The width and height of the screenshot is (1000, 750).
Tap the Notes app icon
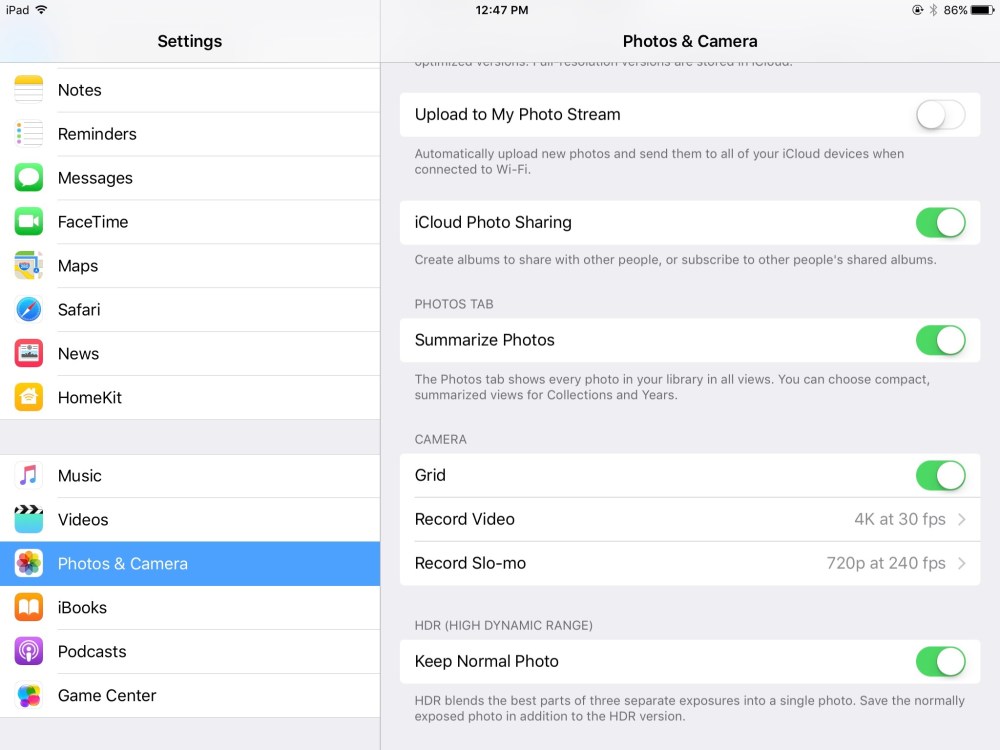pos(29,90)
